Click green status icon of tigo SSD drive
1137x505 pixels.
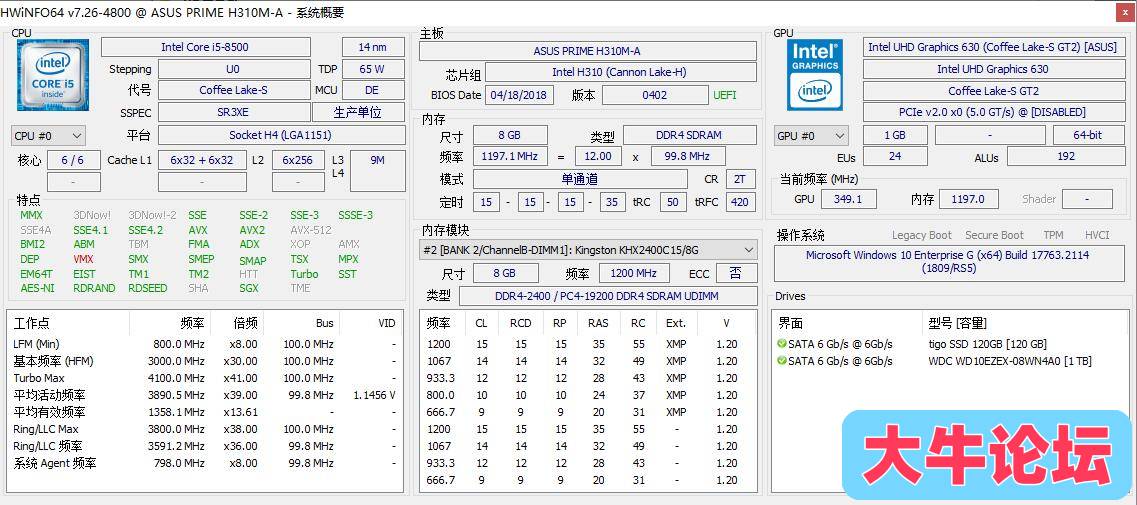click(x=781, y=344)
